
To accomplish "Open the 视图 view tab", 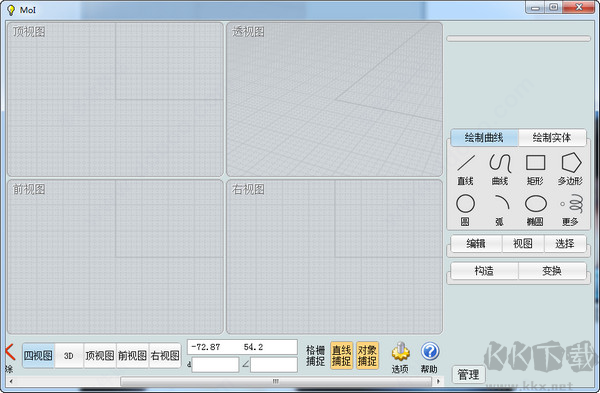I will point(523,244).
